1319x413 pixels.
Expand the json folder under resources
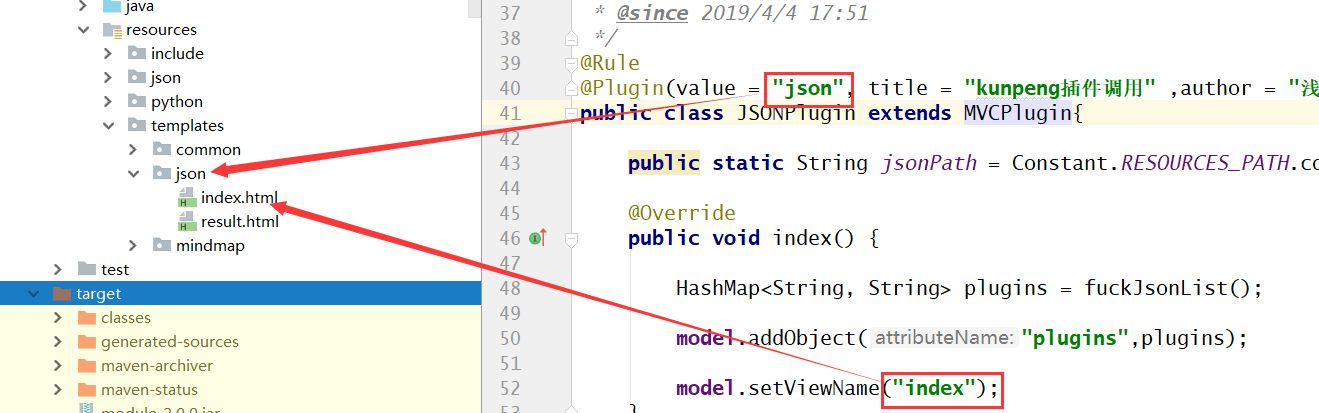(108, 78)
